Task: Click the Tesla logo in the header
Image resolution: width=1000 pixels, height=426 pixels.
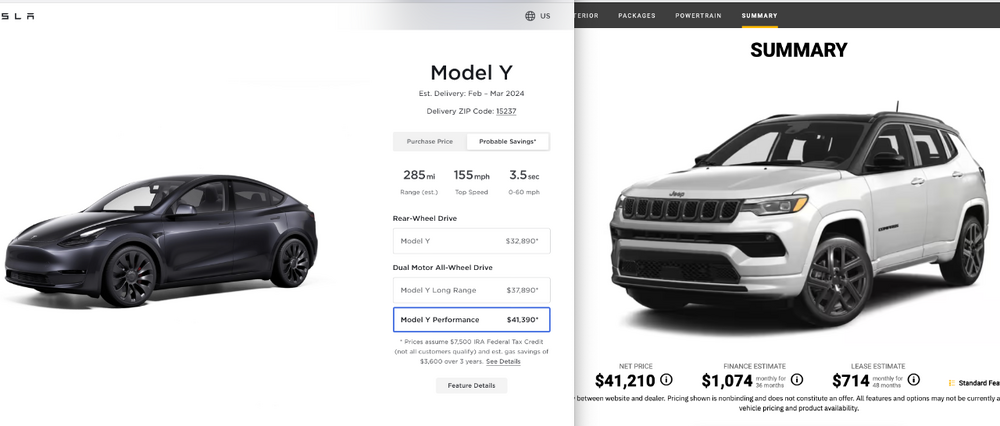Action: point(18,16)
